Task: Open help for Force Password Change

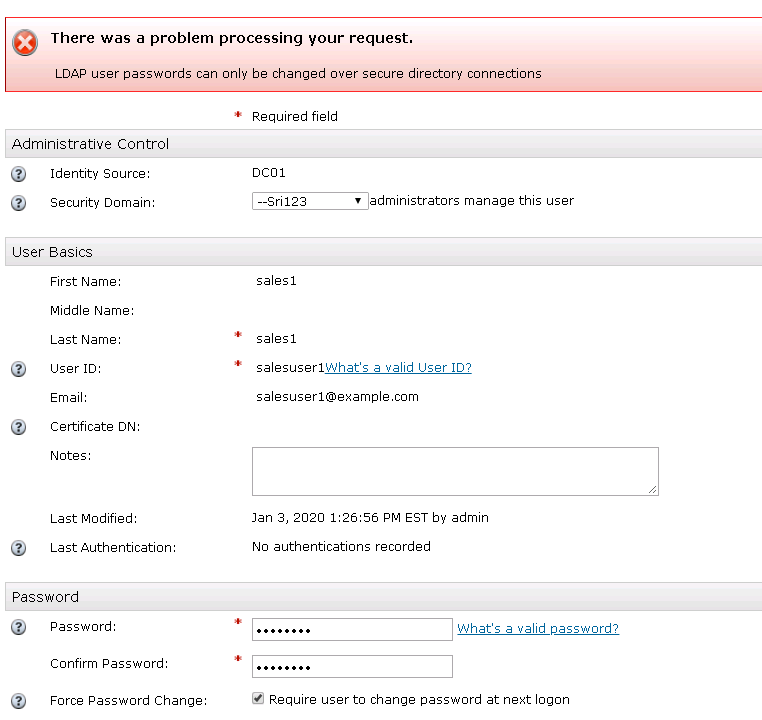Action: click(x=18, y=701)
